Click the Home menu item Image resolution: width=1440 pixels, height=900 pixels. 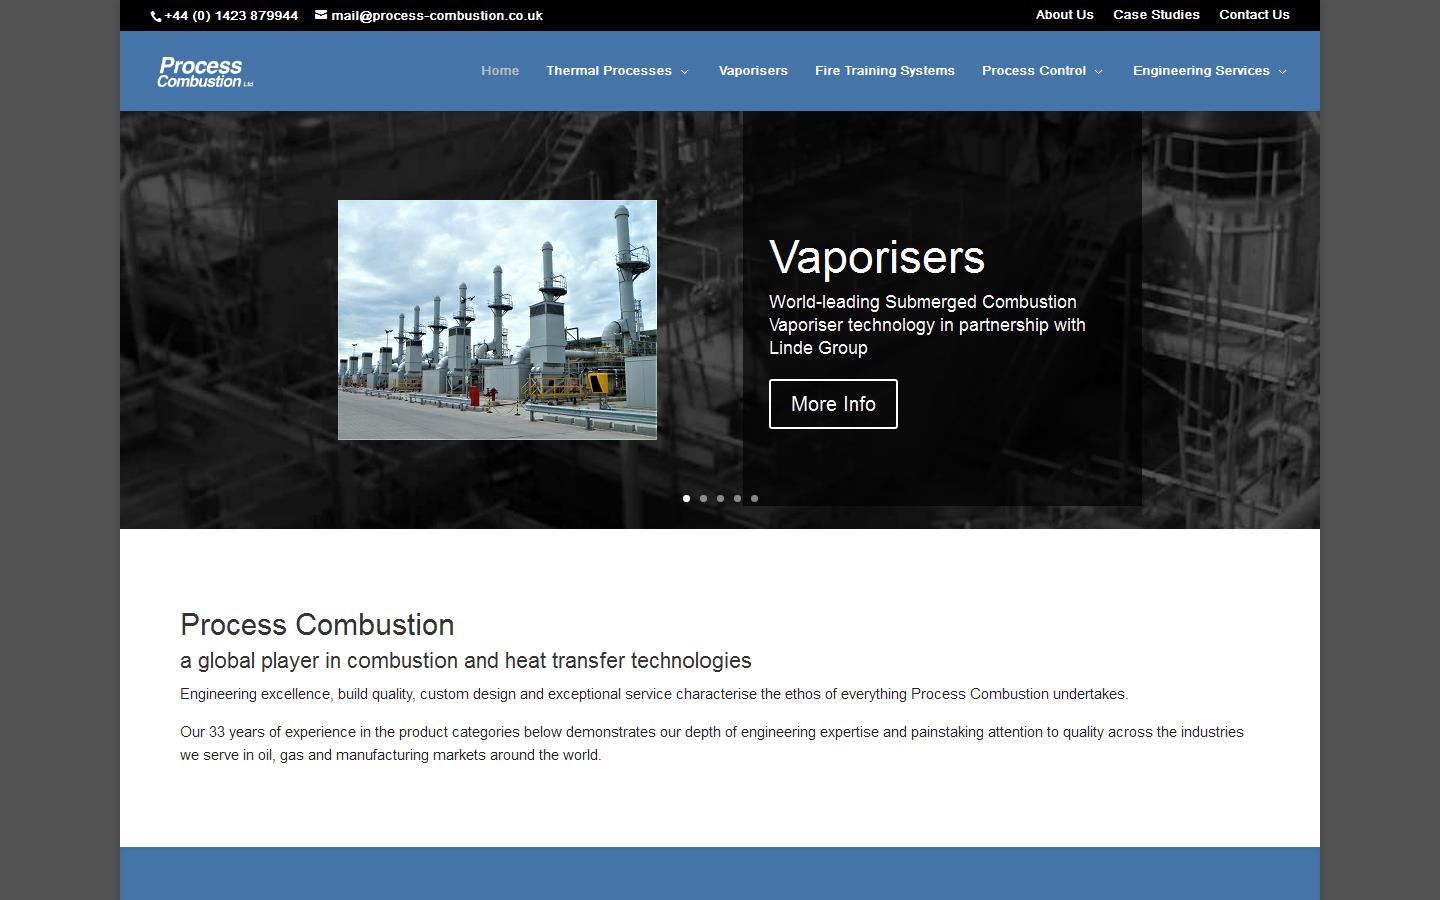500,71
